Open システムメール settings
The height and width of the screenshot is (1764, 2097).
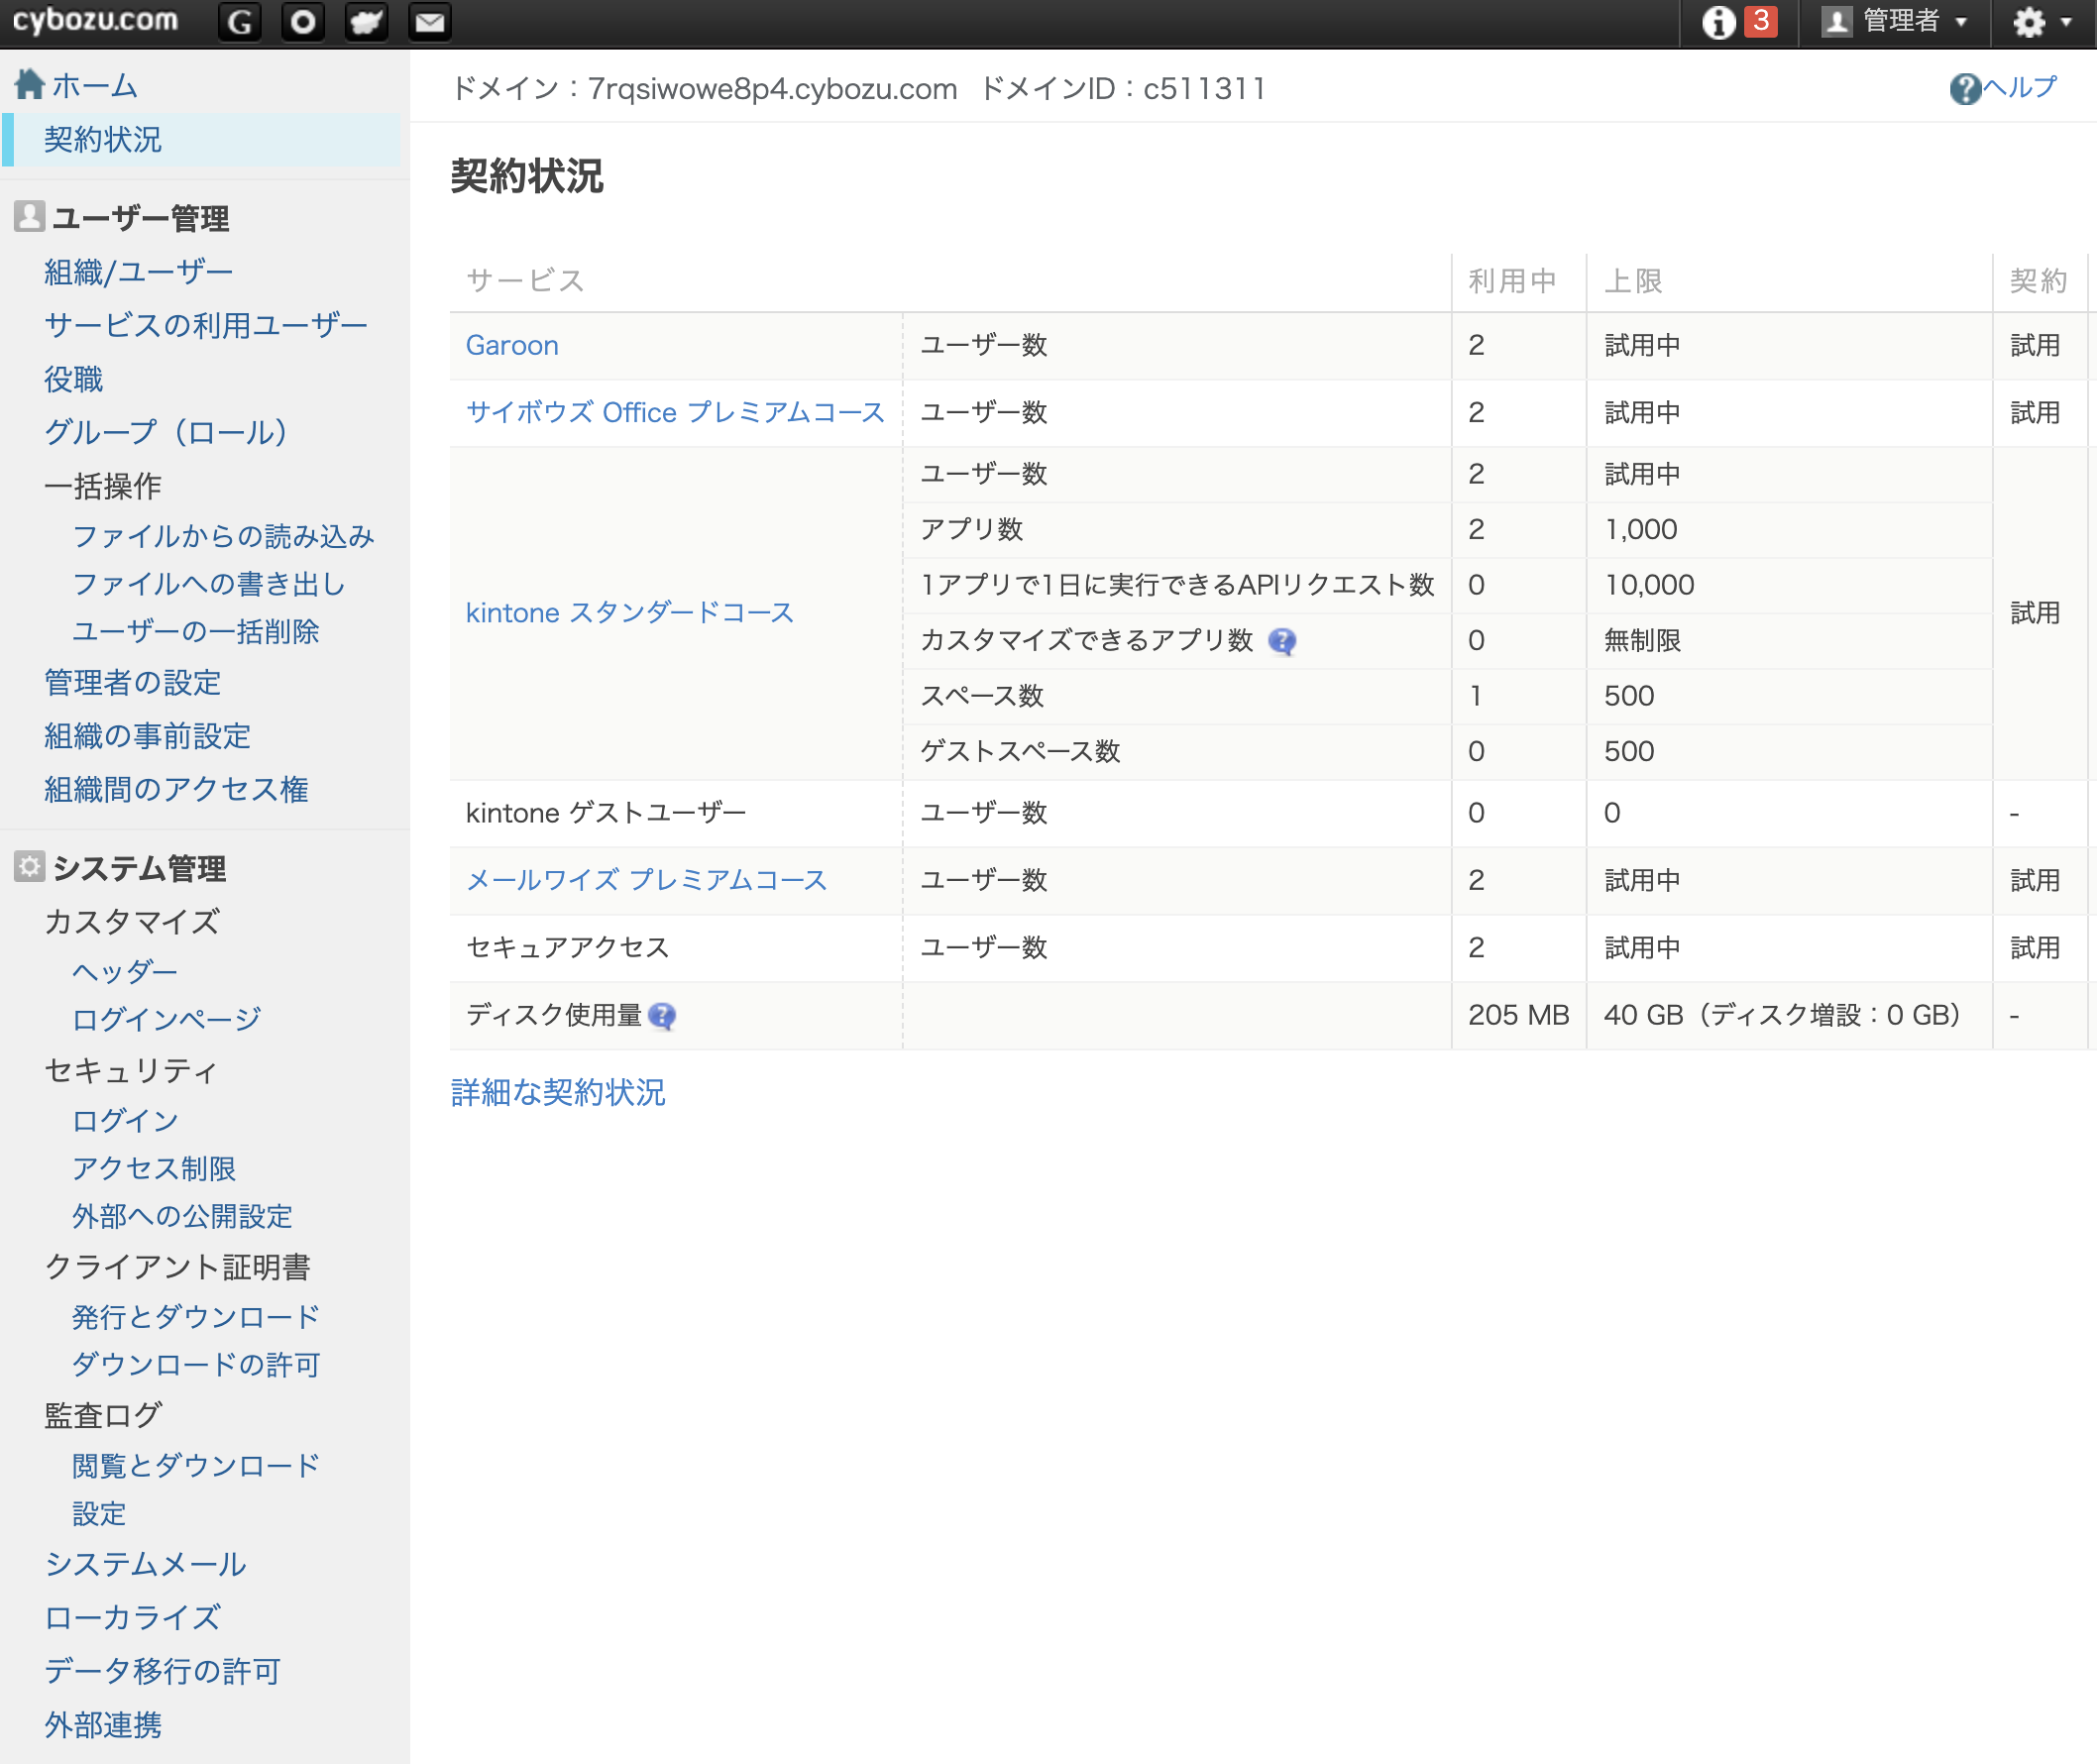[145, 1565]
